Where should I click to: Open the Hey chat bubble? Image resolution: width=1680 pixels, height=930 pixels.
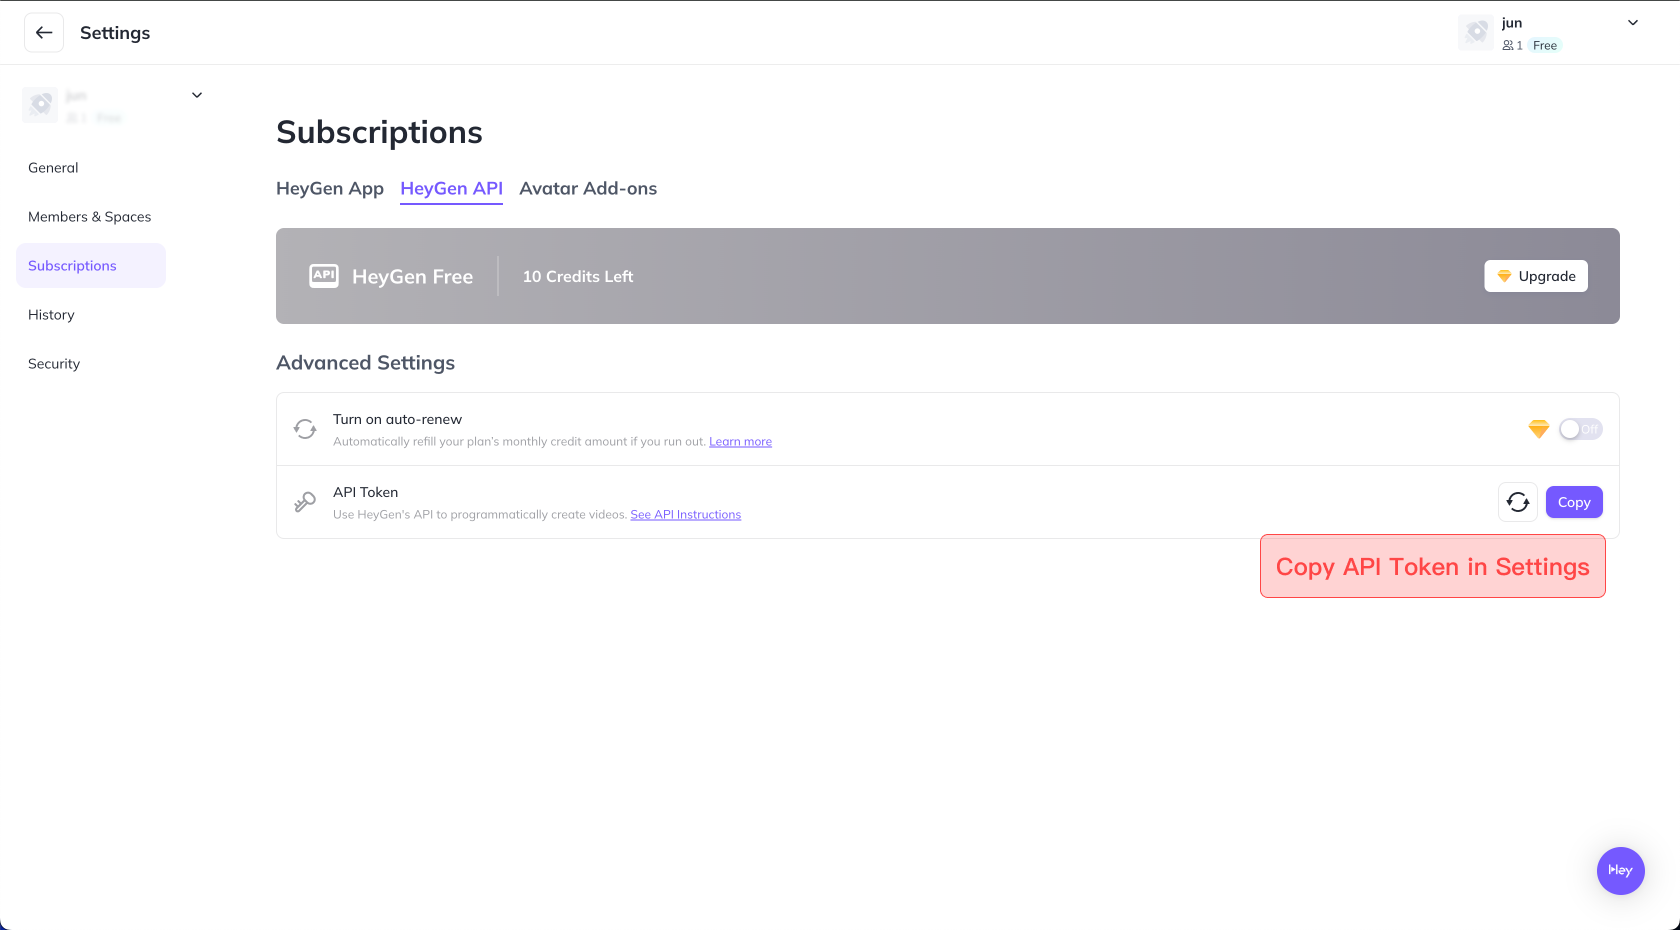tap(1621, 871)
